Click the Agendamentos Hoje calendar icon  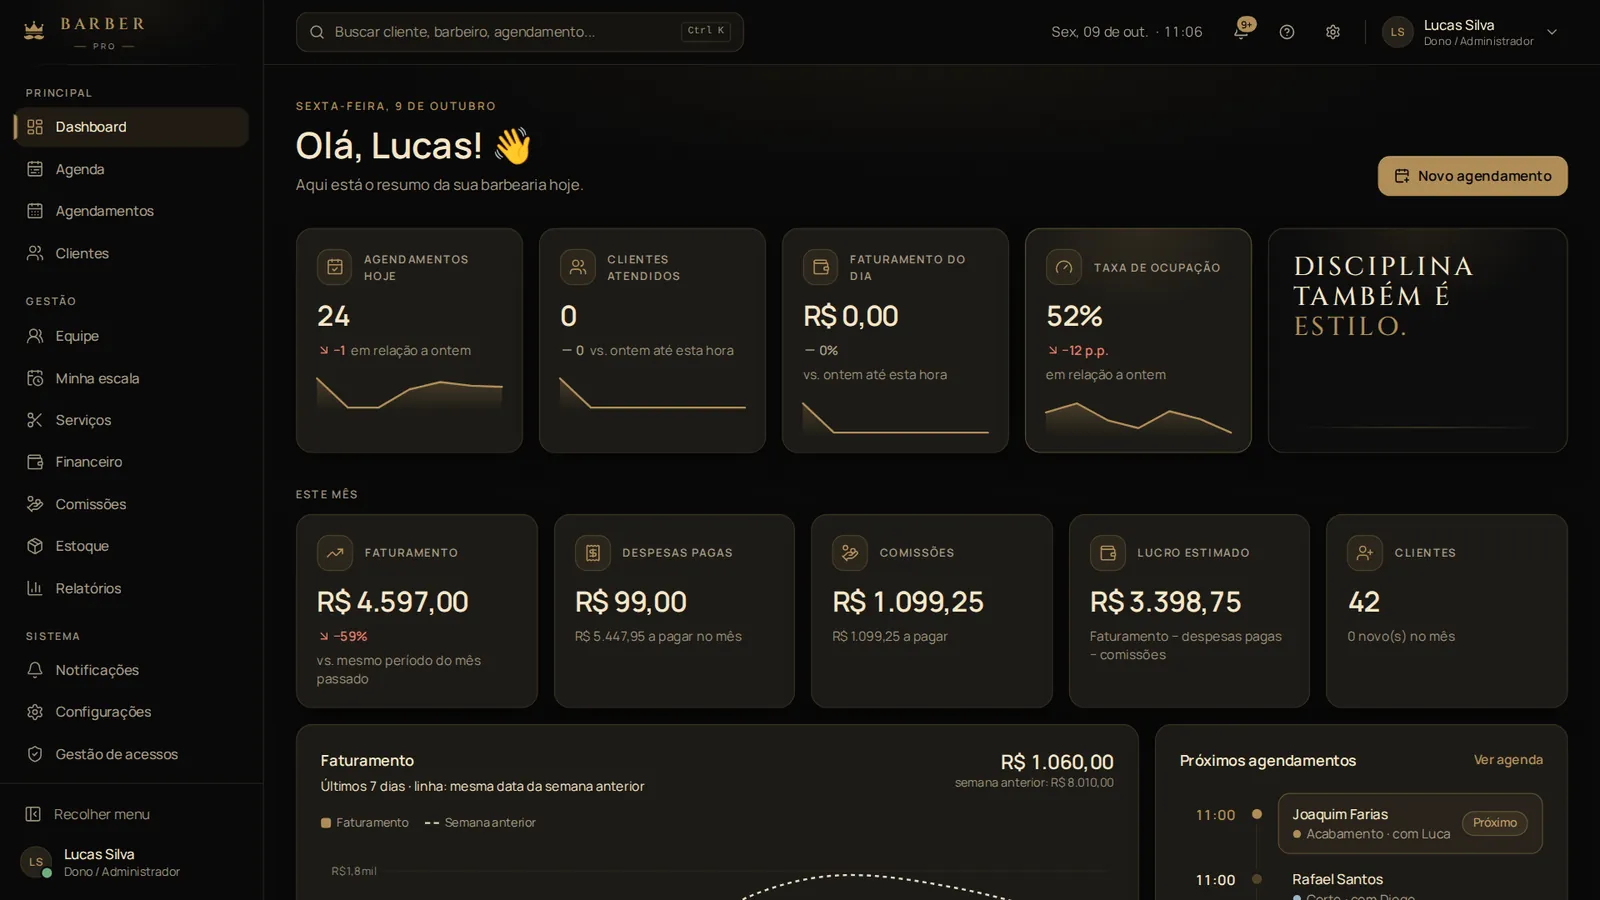tap(335, 267)
